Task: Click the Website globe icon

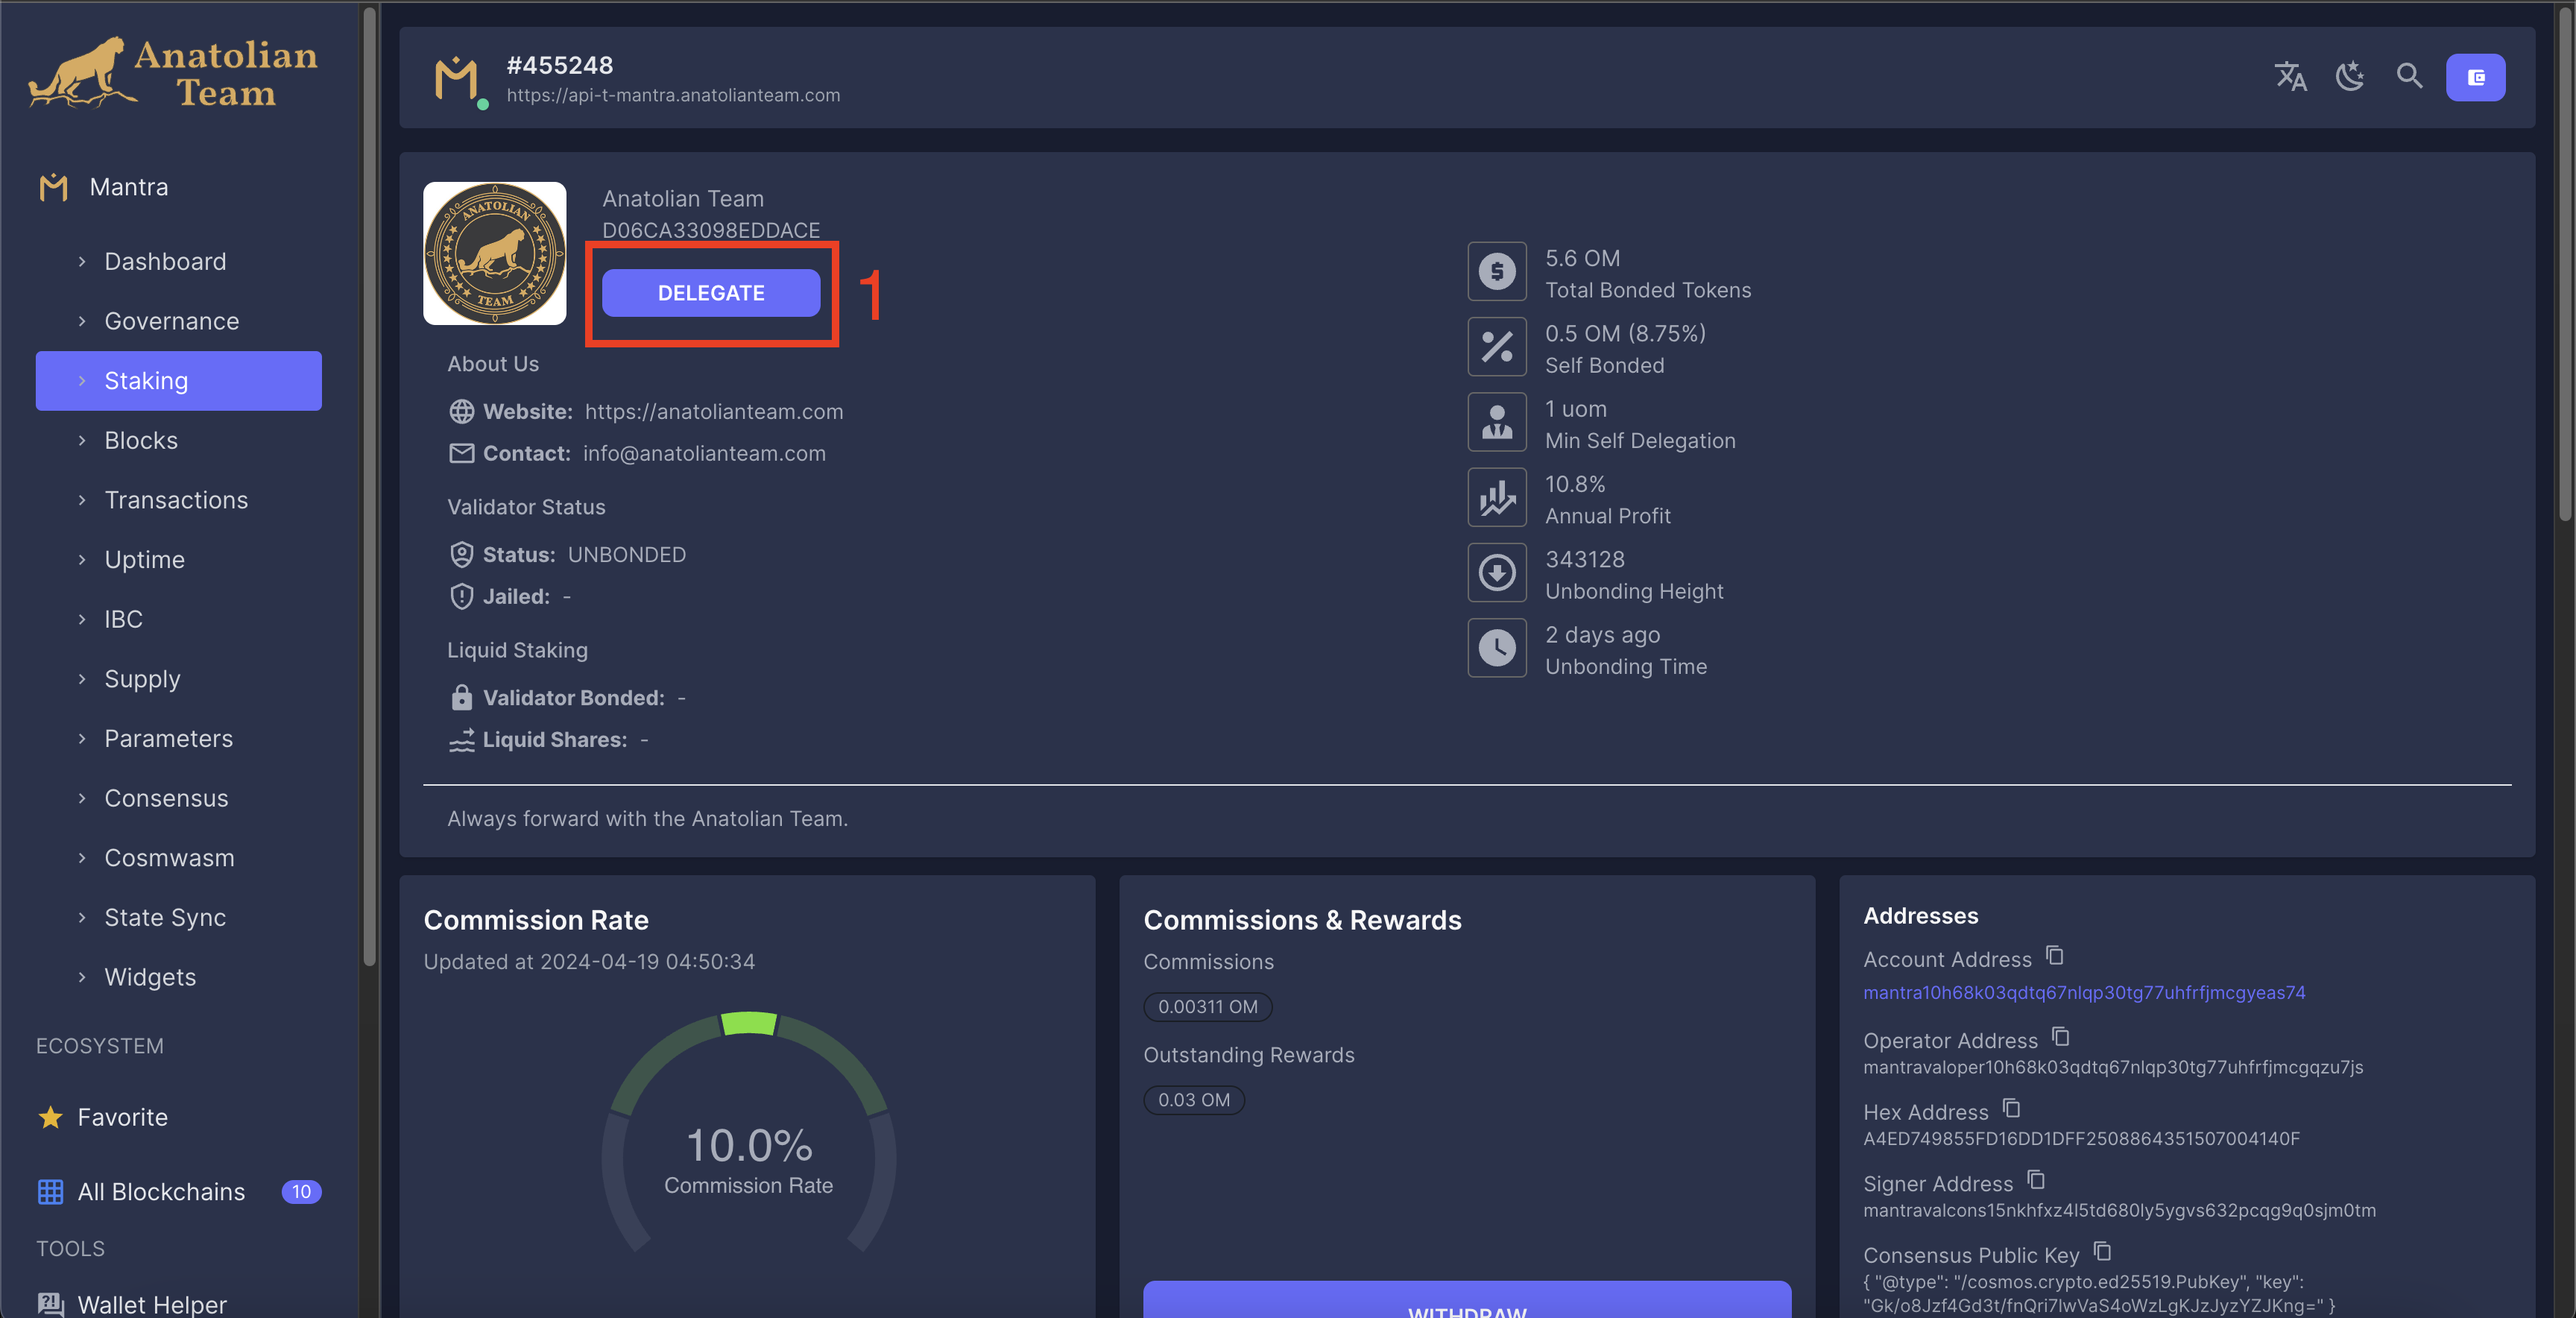Action: tap(461, 412)
